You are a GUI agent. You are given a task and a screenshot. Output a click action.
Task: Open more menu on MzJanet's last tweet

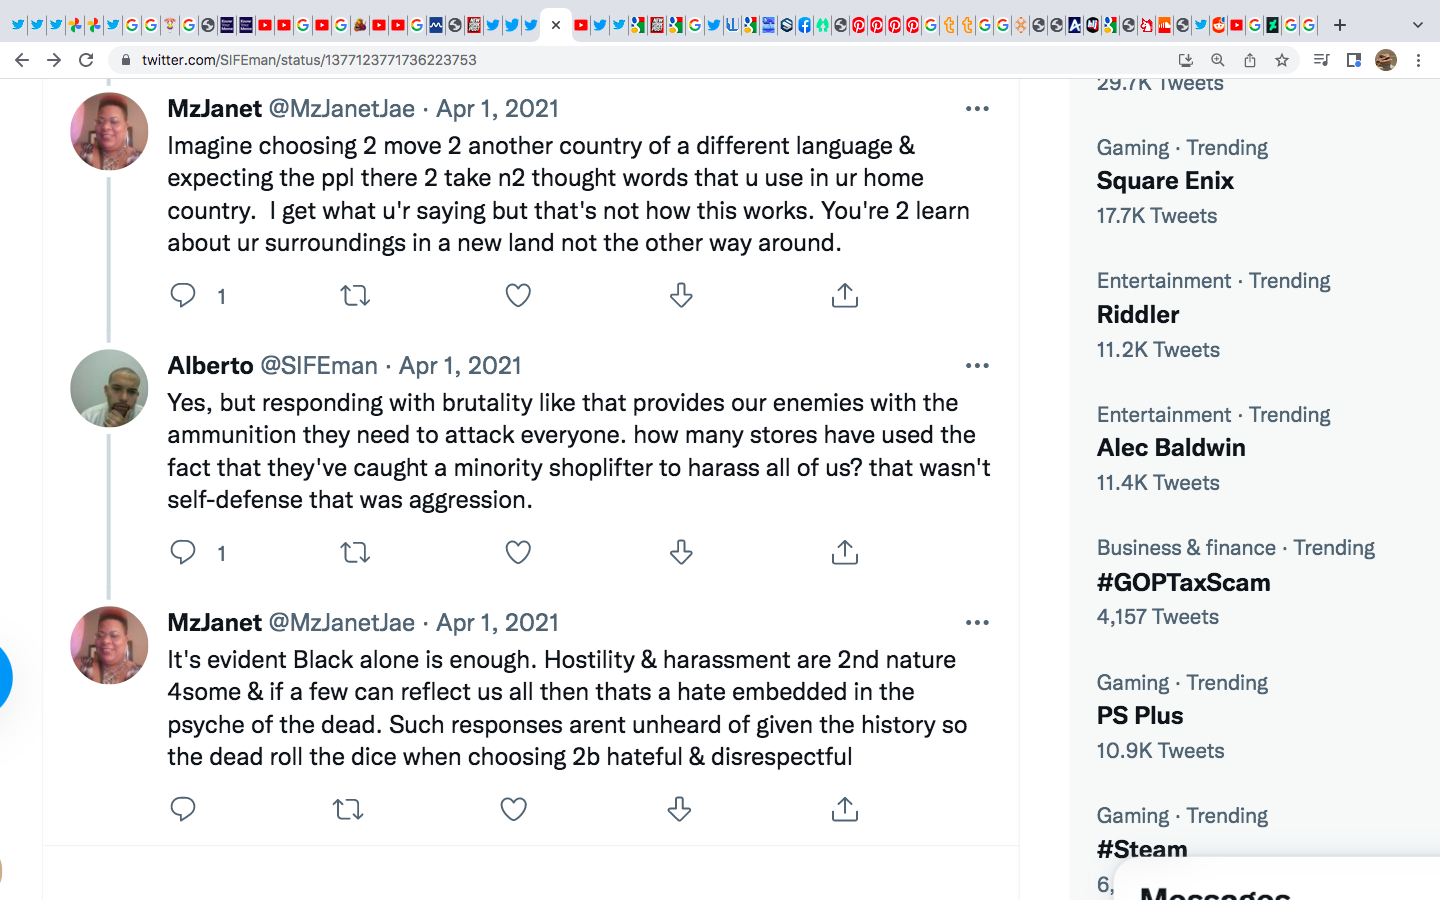pos(977,623)
